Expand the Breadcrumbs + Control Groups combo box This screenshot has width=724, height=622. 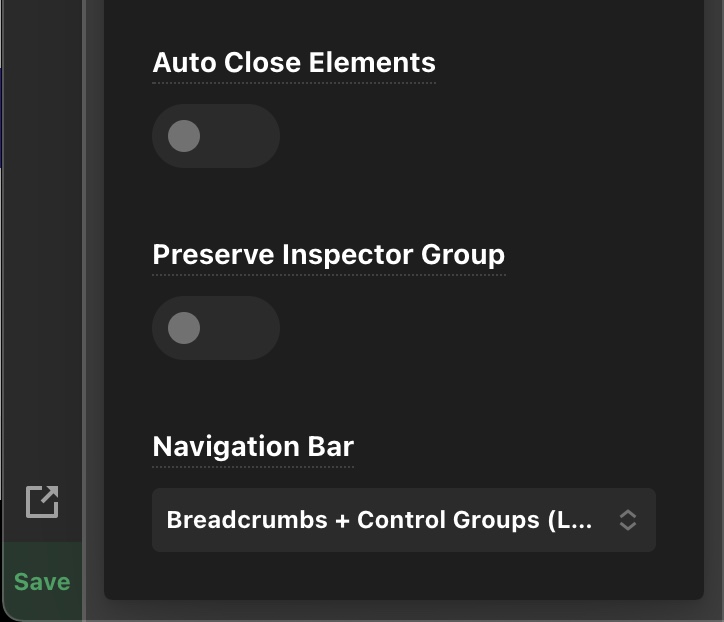(x=404, y=520)
